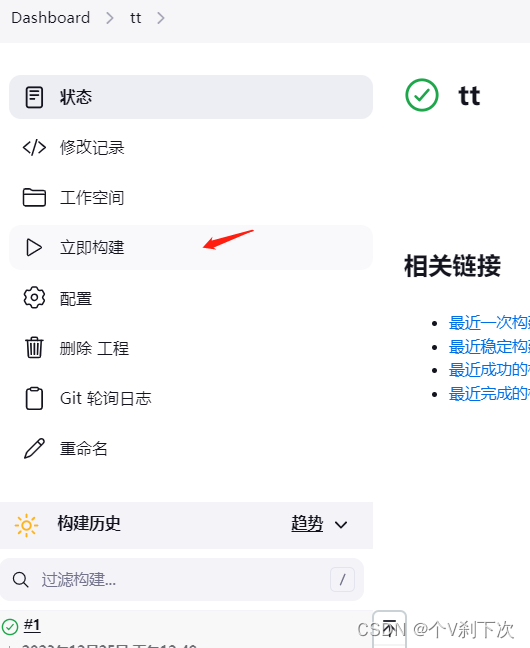Viewport: 530px width, 648px height.
Task: Select the 工作空间 sidebar item
Action: [x=191, y=198]
